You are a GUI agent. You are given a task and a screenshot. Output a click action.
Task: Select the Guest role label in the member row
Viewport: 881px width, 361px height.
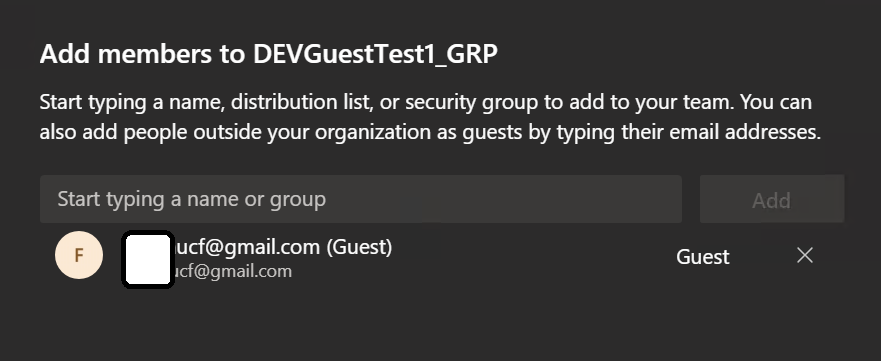point(702,257)
